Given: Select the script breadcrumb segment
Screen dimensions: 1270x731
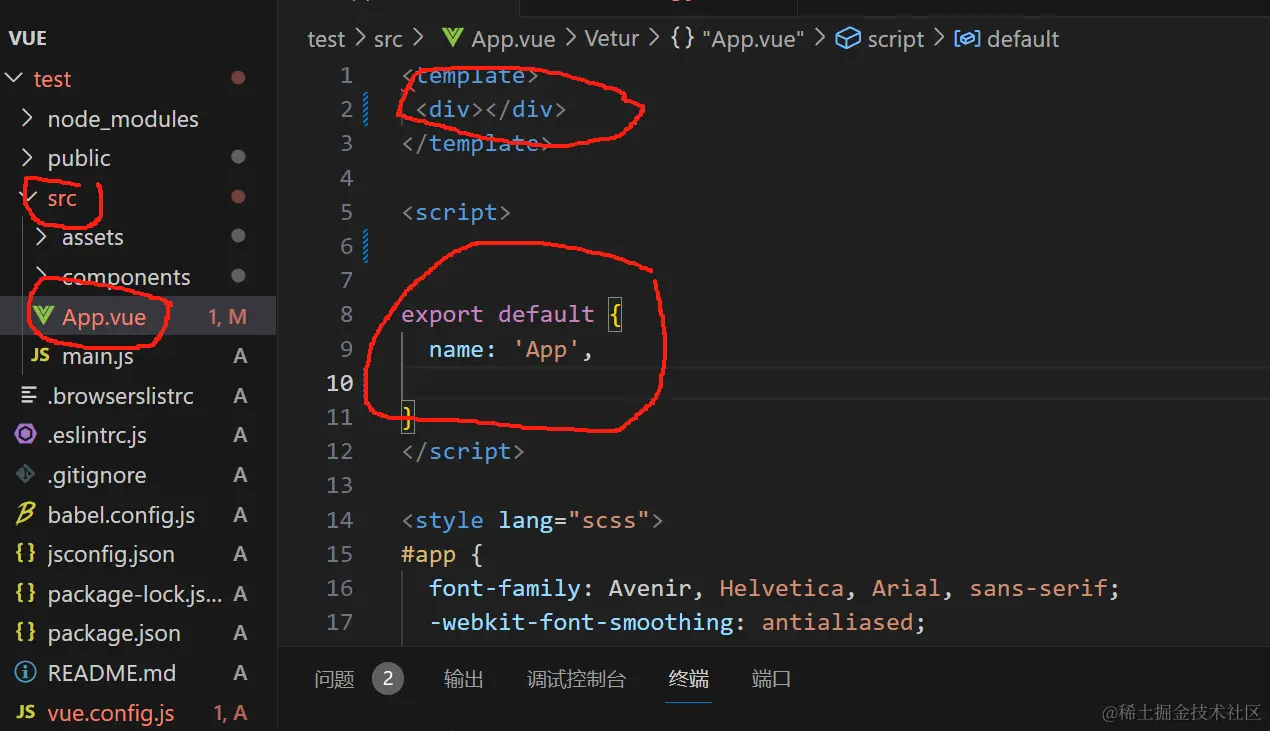Looking at the screenshot, I should (896, 39).
